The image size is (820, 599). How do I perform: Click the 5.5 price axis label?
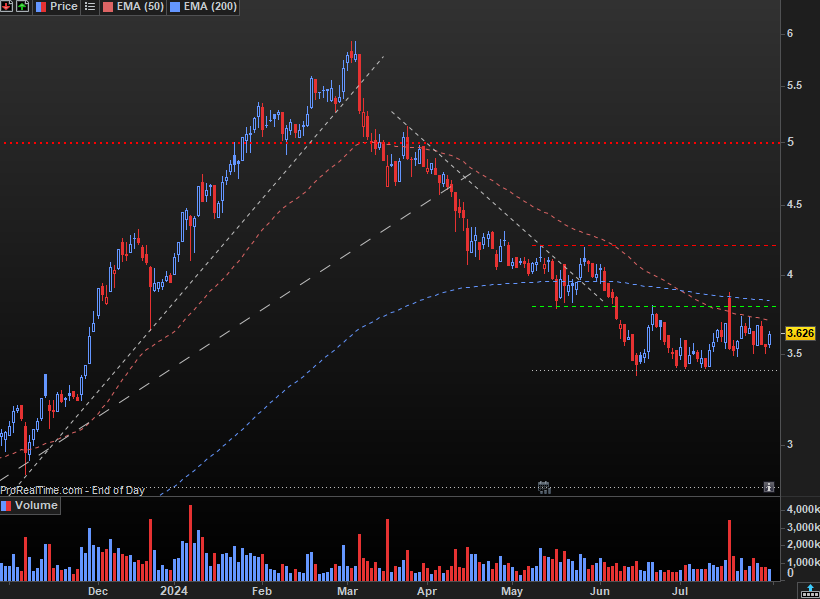point(794,85)
